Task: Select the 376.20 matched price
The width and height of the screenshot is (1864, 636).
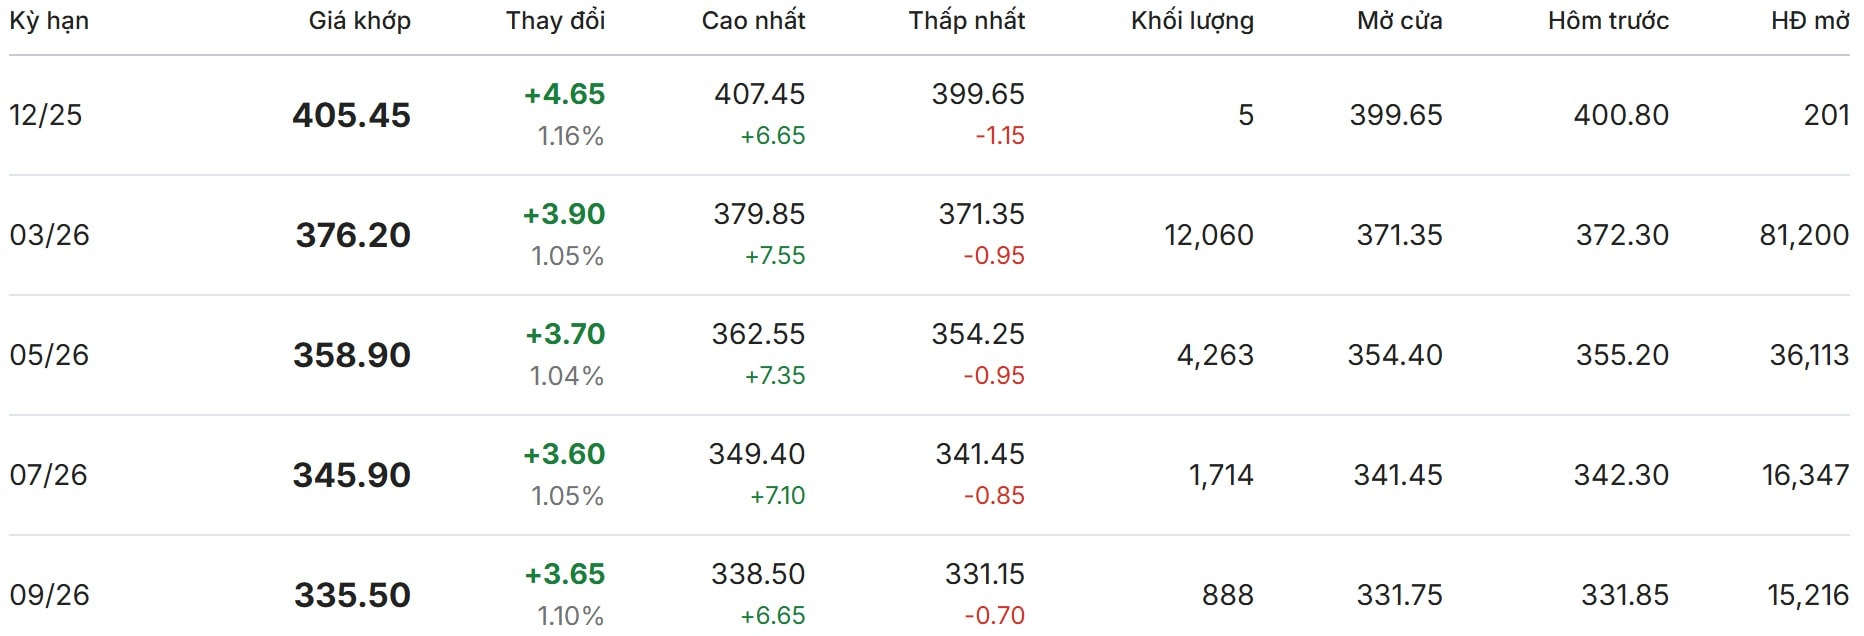Action: click(x=353, y=235)
